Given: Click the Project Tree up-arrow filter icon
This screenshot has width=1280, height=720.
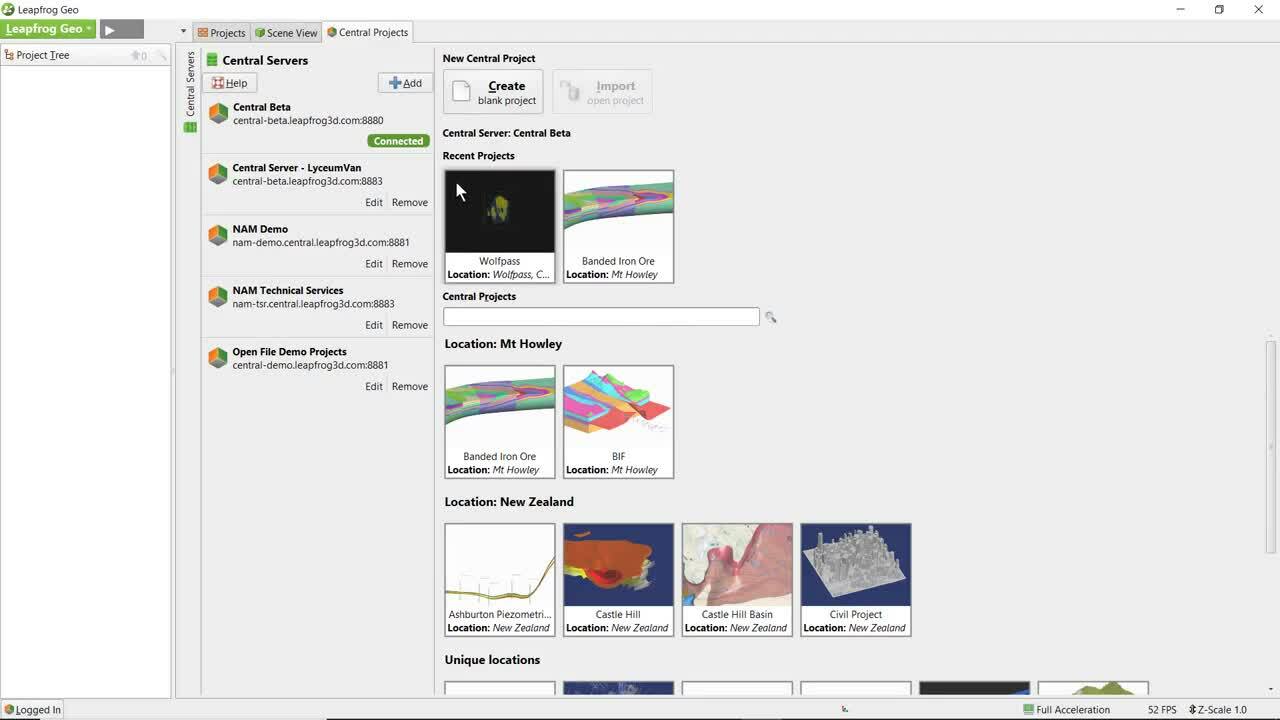Looking at the screenshot, I should coord(138,55).
